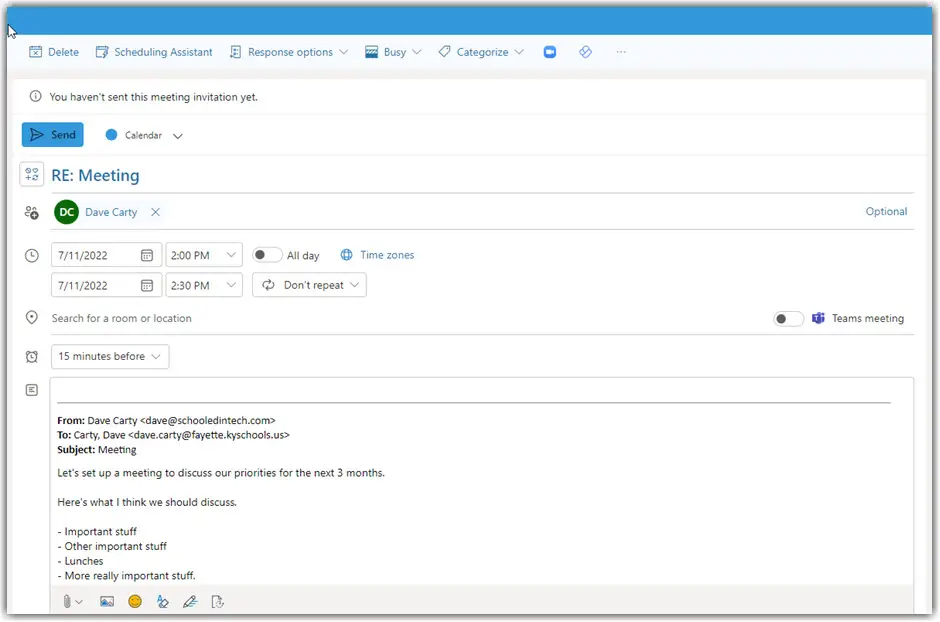Open the Scheduling Assistant

(x=154, y=52)
